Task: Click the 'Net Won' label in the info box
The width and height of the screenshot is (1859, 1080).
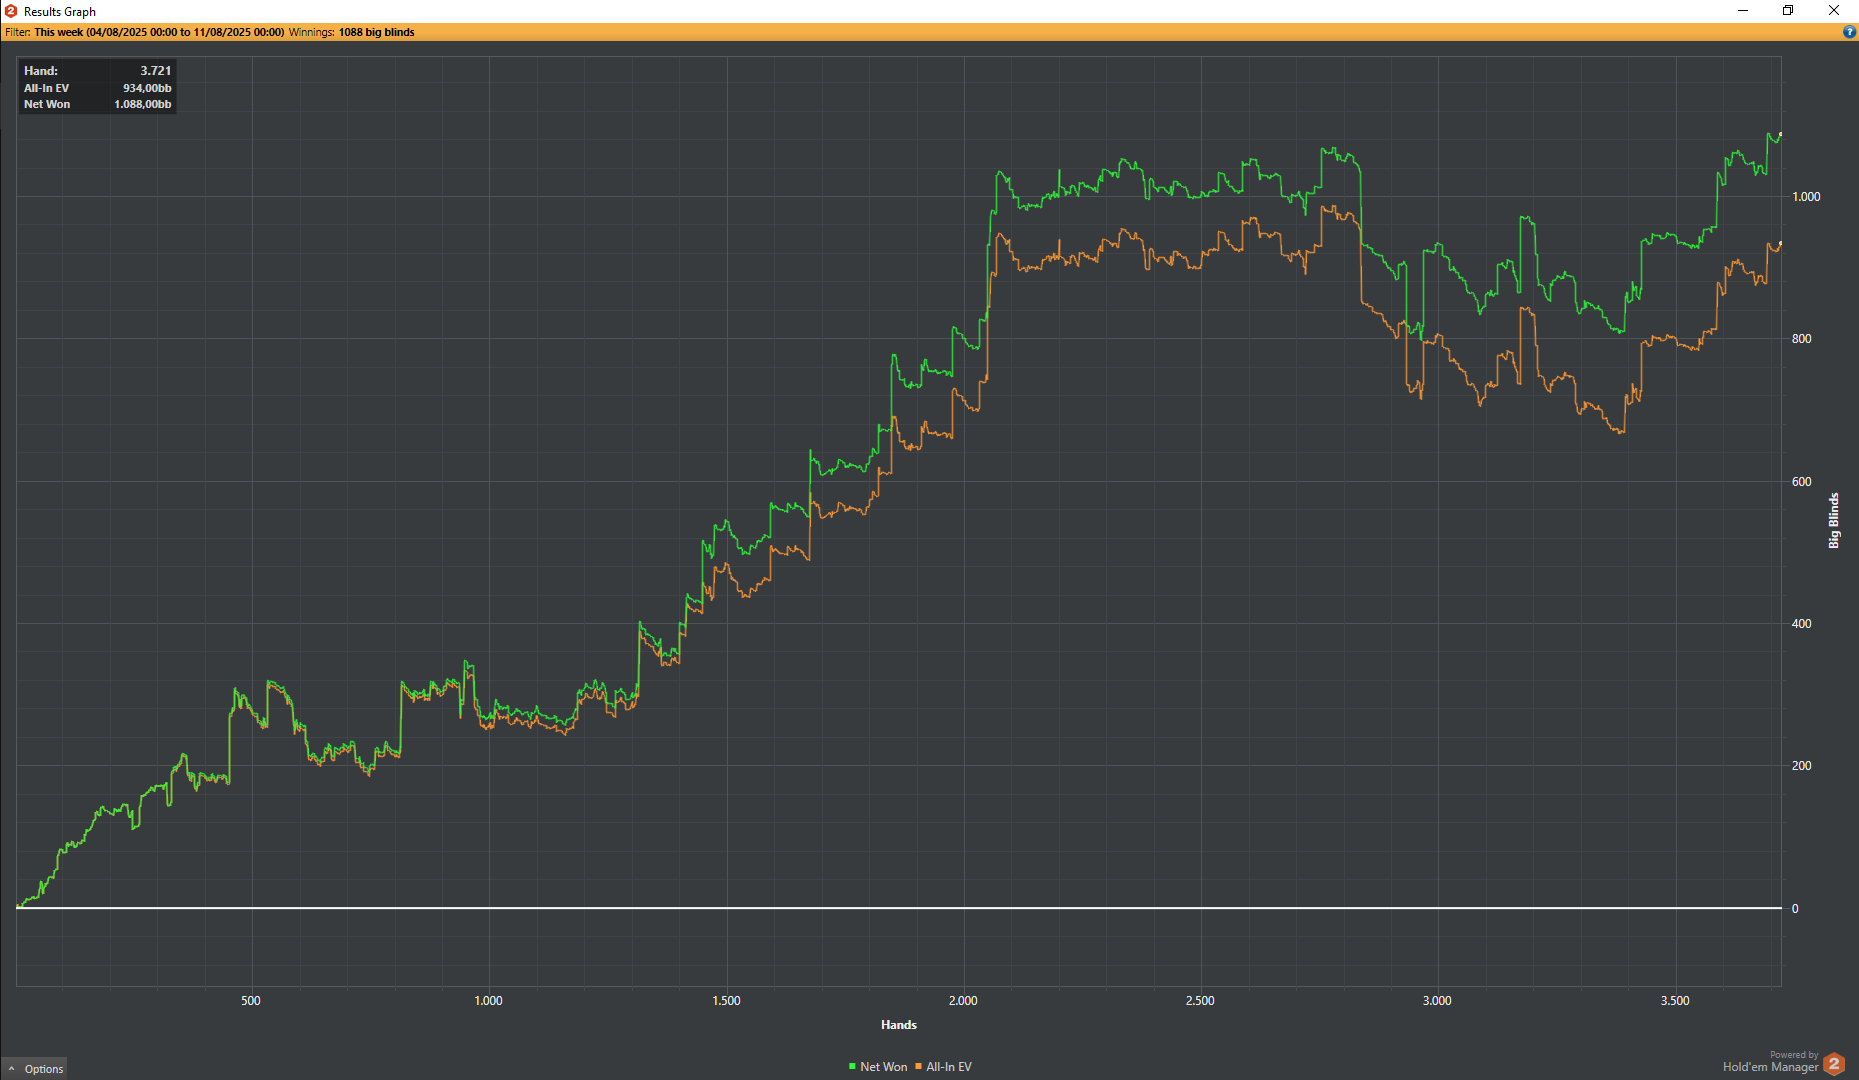Action: point(47,104)
